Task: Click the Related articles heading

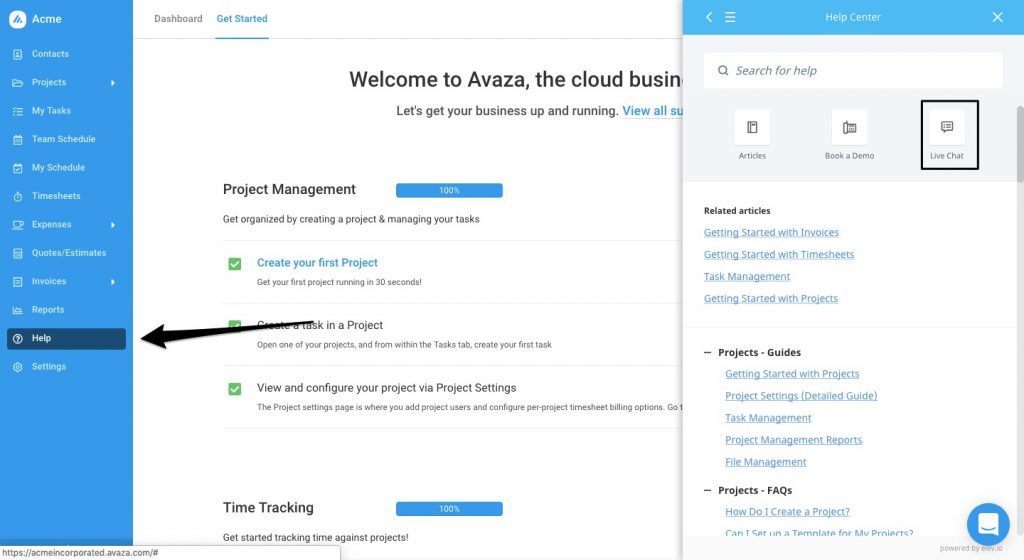Action: point(737,211)
